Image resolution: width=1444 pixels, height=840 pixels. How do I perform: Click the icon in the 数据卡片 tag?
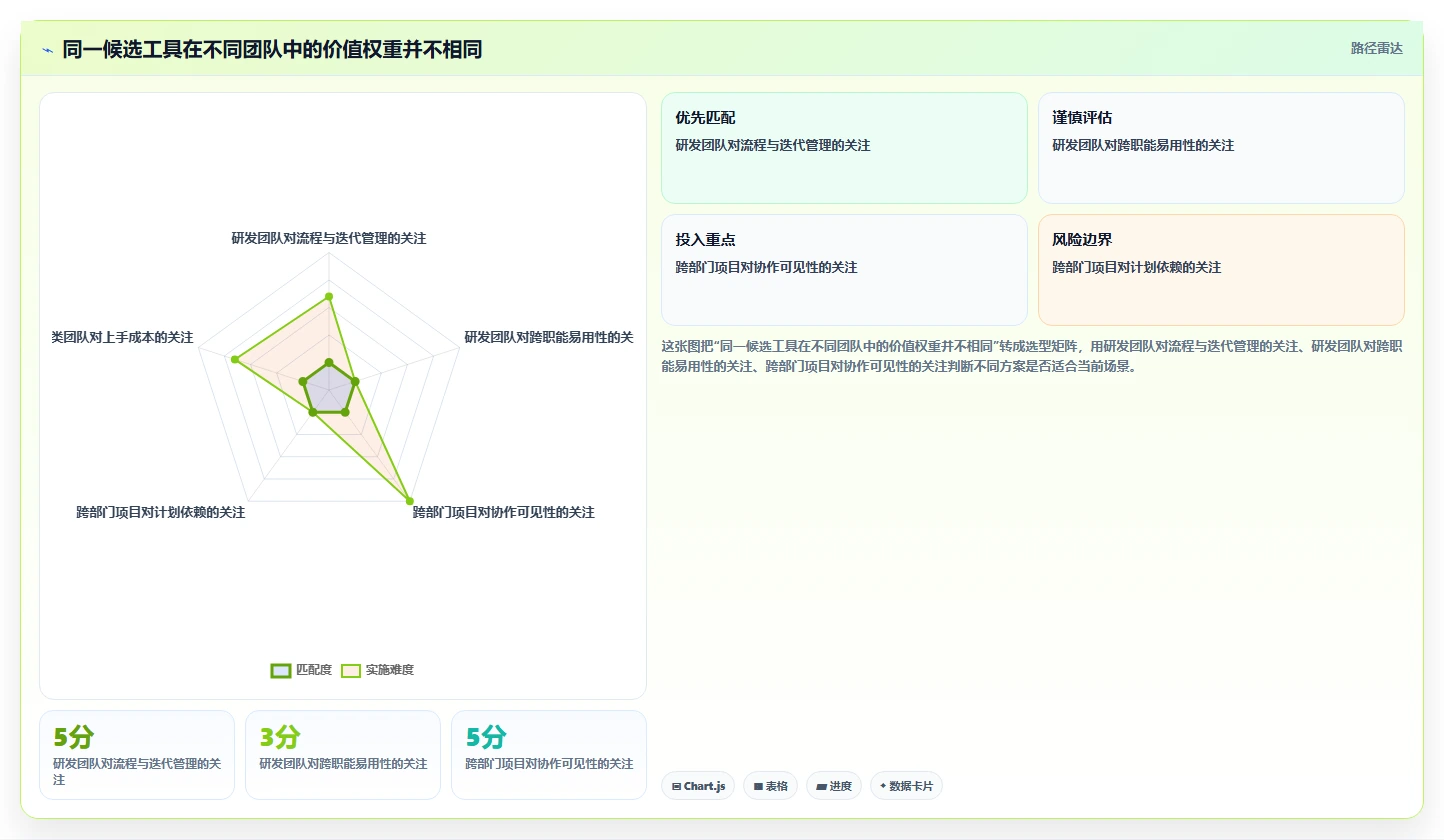coord(883,786)
